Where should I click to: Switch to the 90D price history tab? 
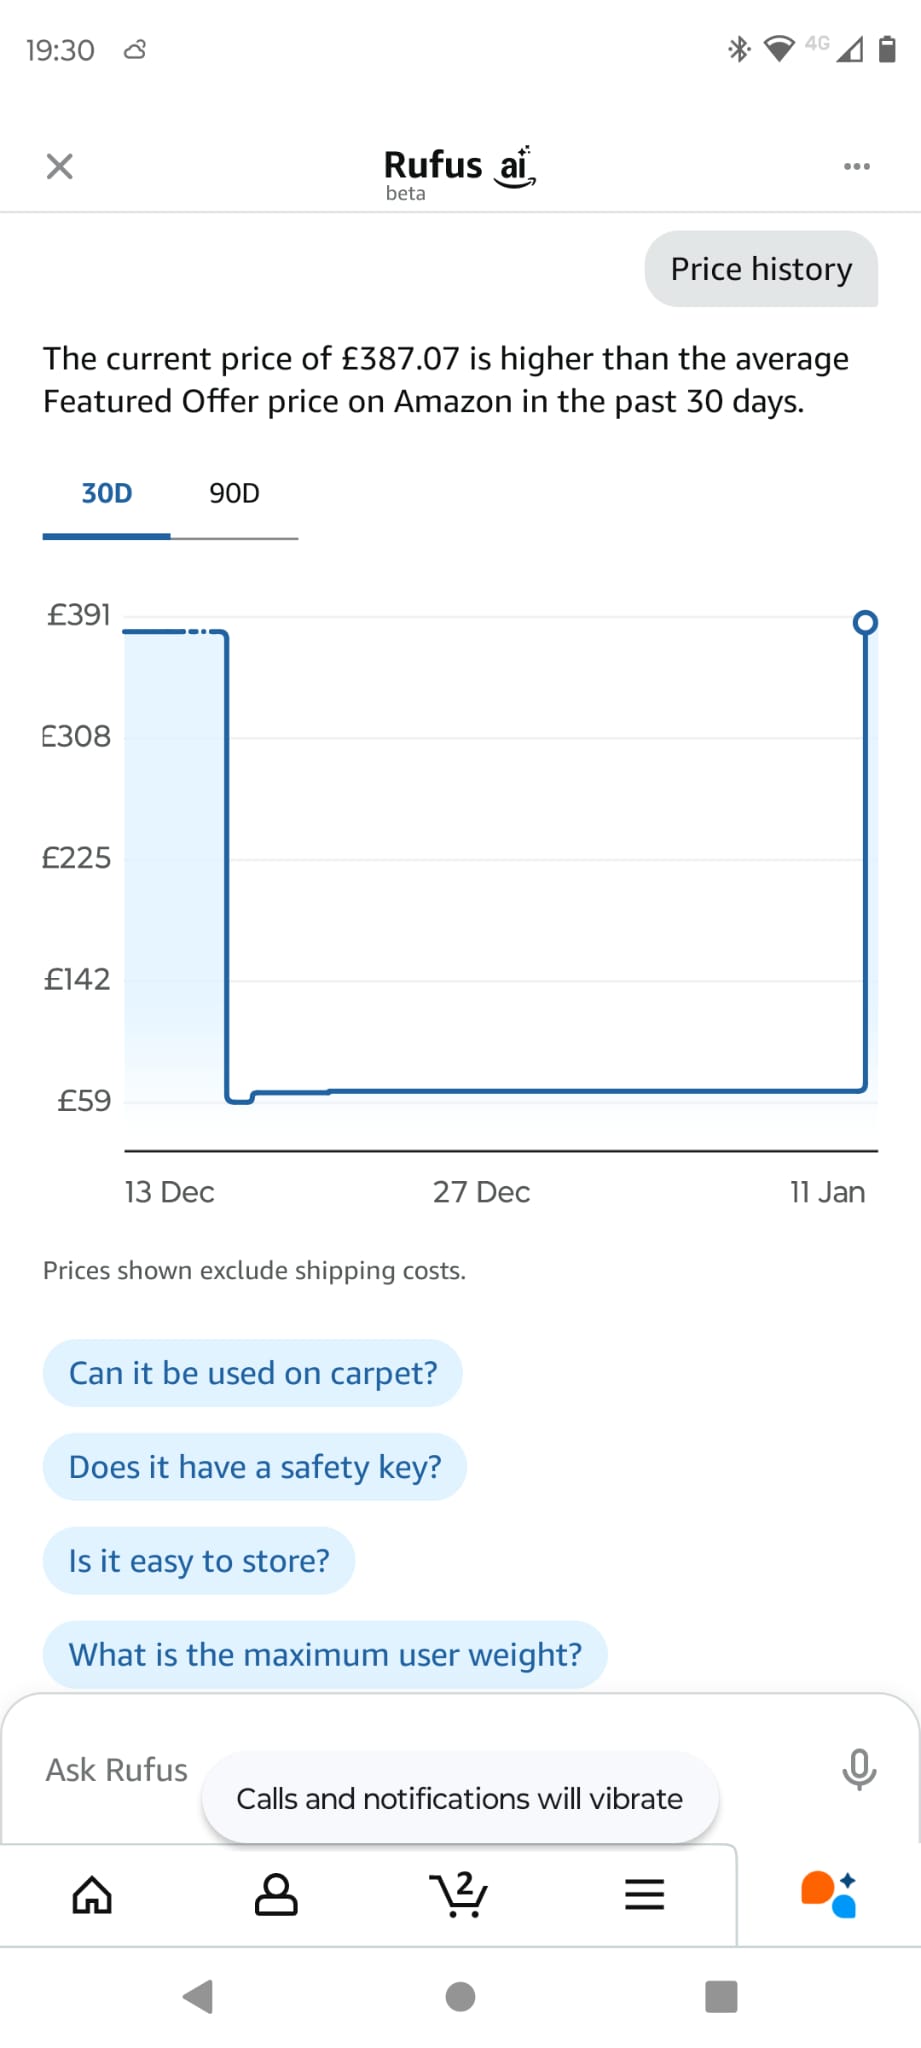pos(234,494)
